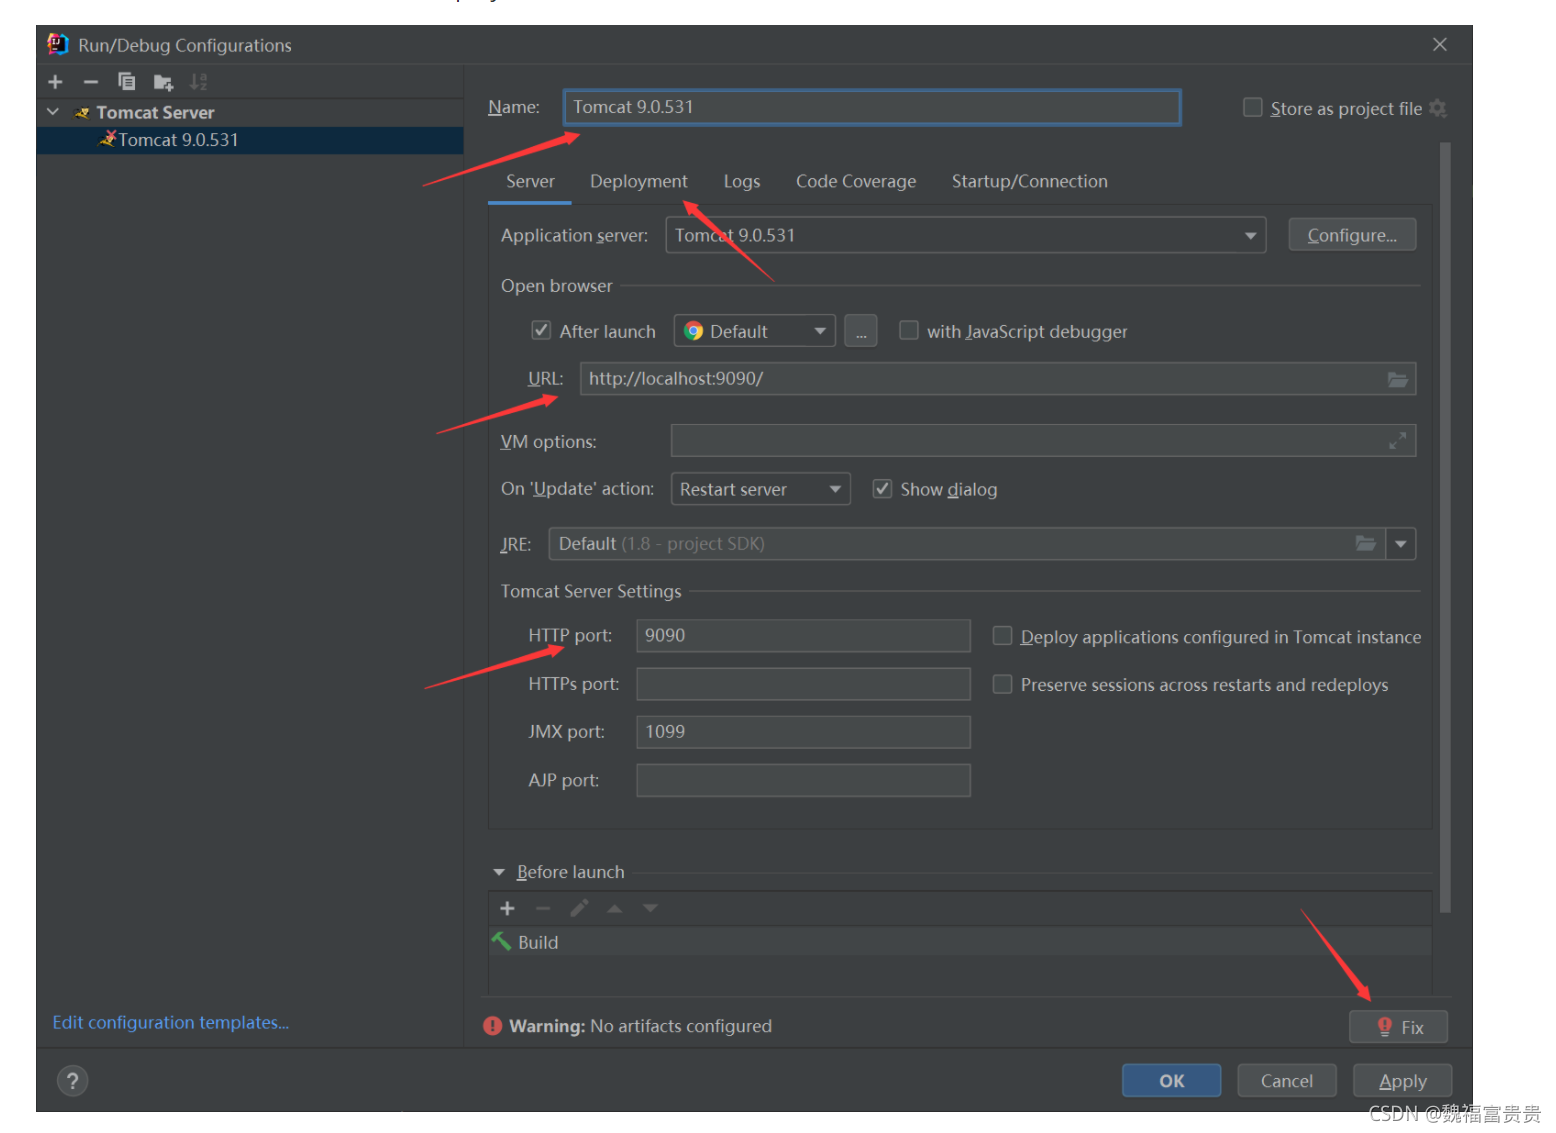This screenshot has width=1556, height=1133.
Task: Confirm with the OK button
Action: [x=1172, y=1081]
